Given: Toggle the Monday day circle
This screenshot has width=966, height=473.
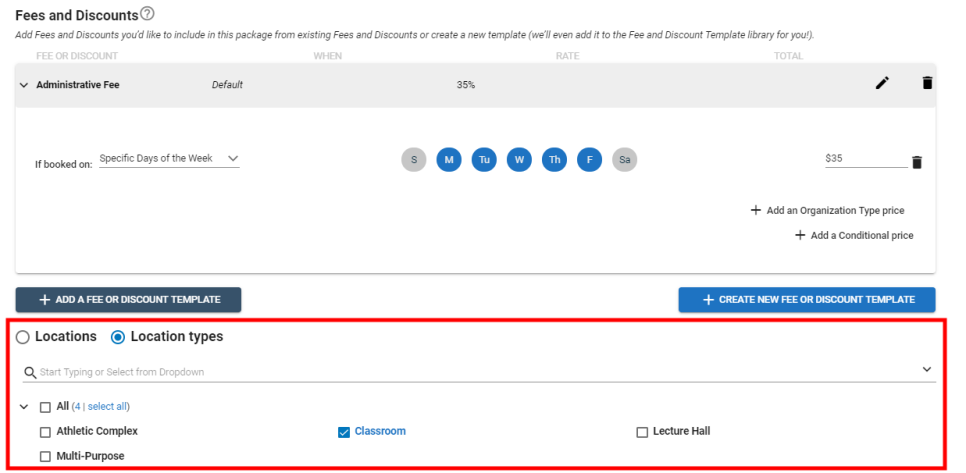Looking at the screenshot, I should click(x=449, y=160).
